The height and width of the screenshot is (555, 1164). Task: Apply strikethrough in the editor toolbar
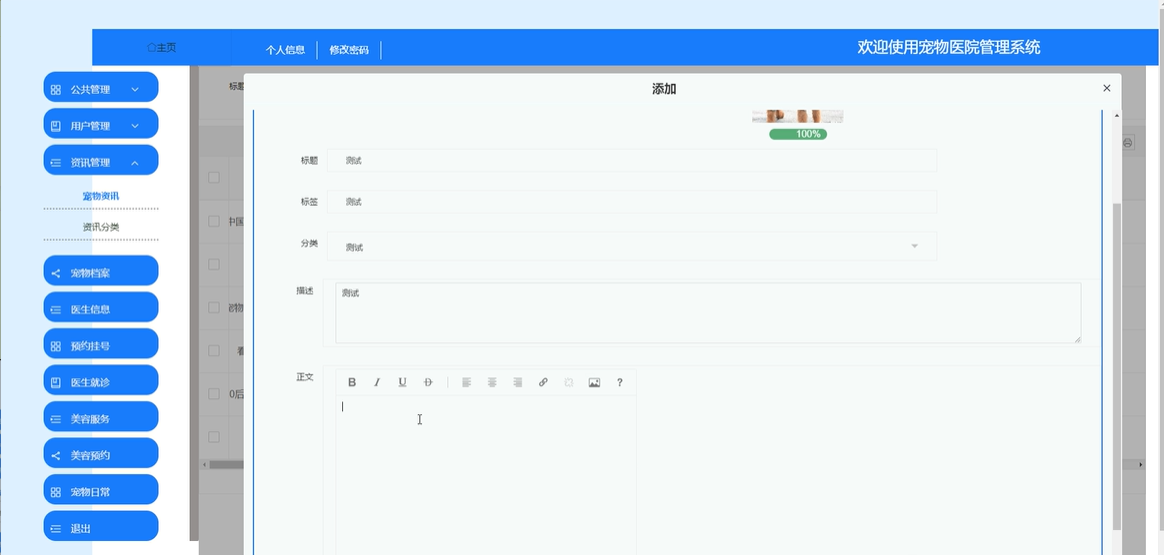428,382
